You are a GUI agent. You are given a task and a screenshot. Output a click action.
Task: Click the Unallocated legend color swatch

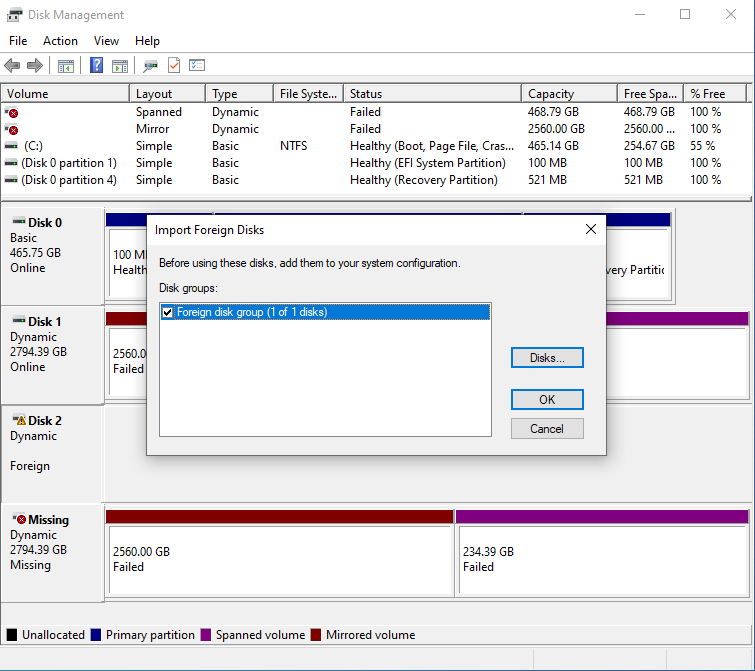click(12, 635)
